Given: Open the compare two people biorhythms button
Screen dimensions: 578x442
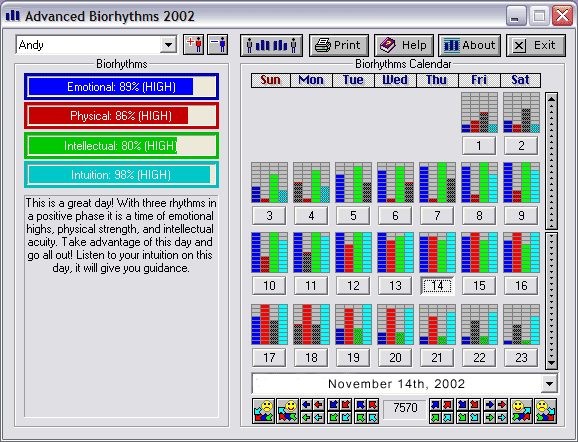Looking at the screenshot, I should (271, 45).
